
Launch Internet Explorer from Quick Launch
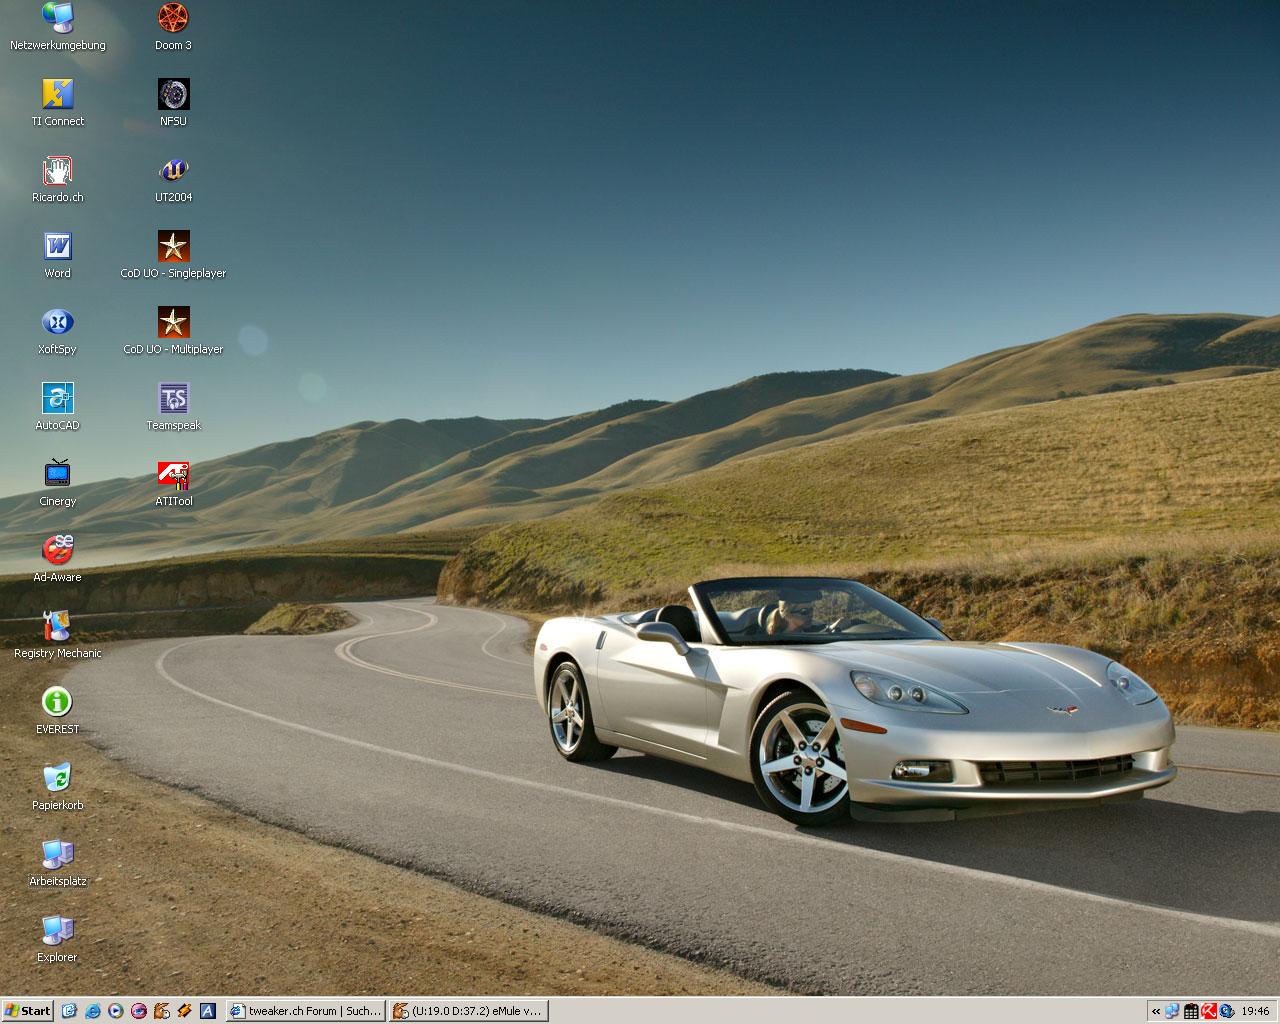tap(93, 1011)
